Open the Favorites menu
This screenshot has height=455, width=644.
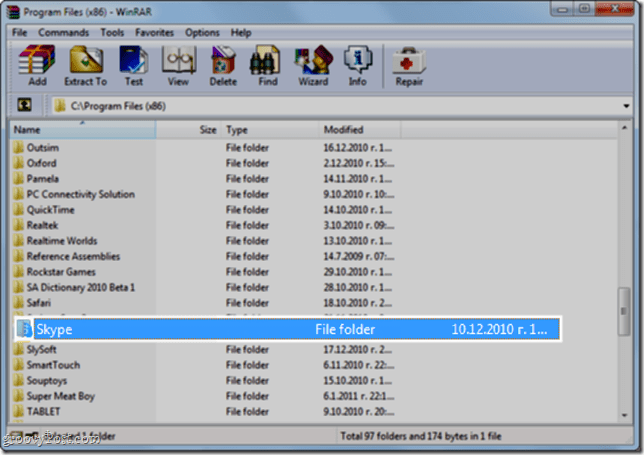point(154,32)
